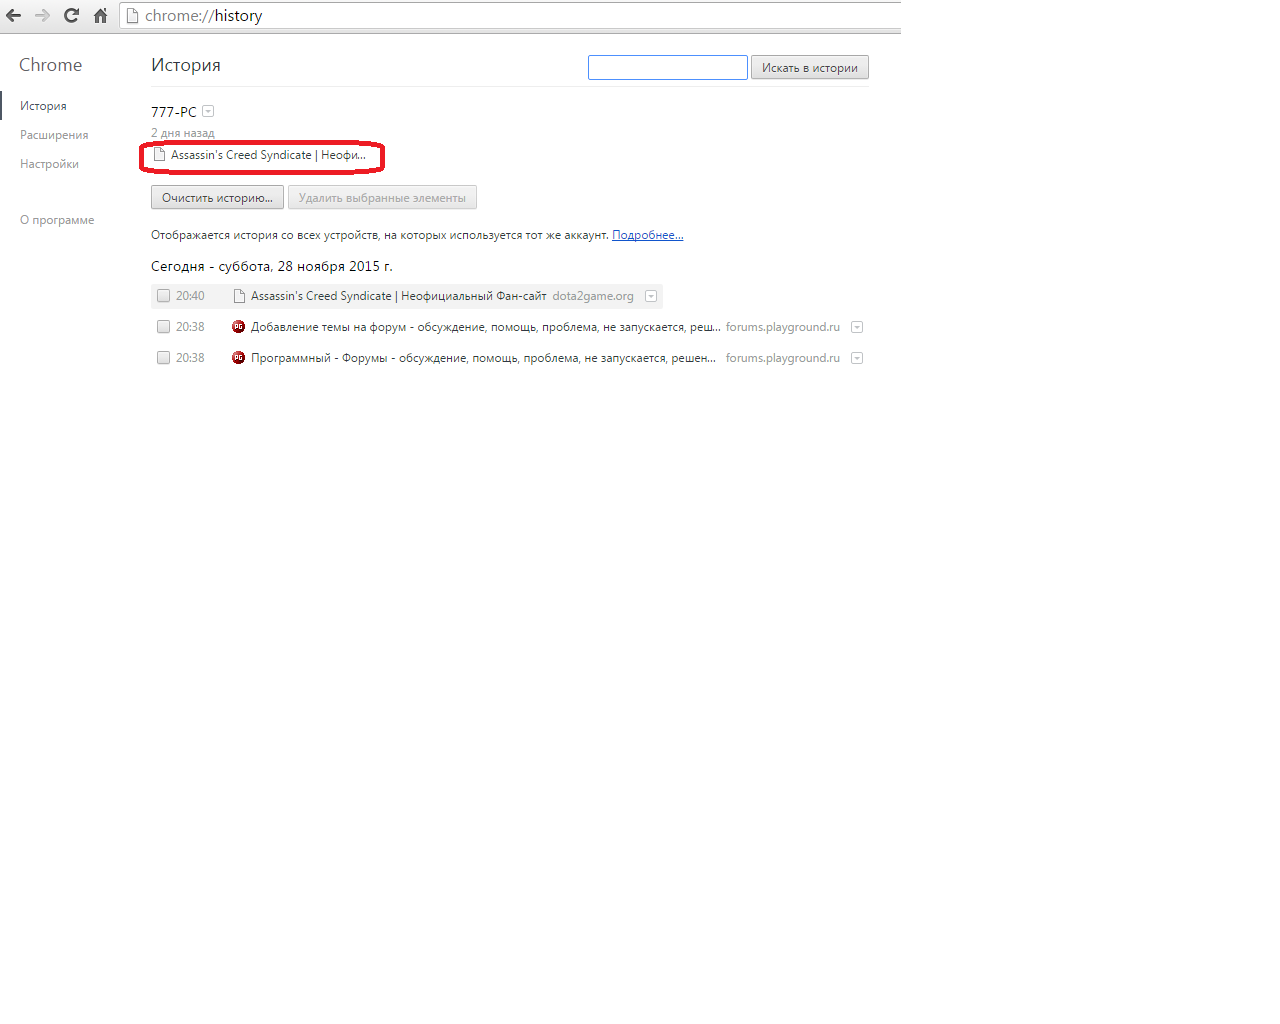Select checkbox next to 'Добавление темы на форум'
Screen dimensions: 1280x1024
[163, 327]
